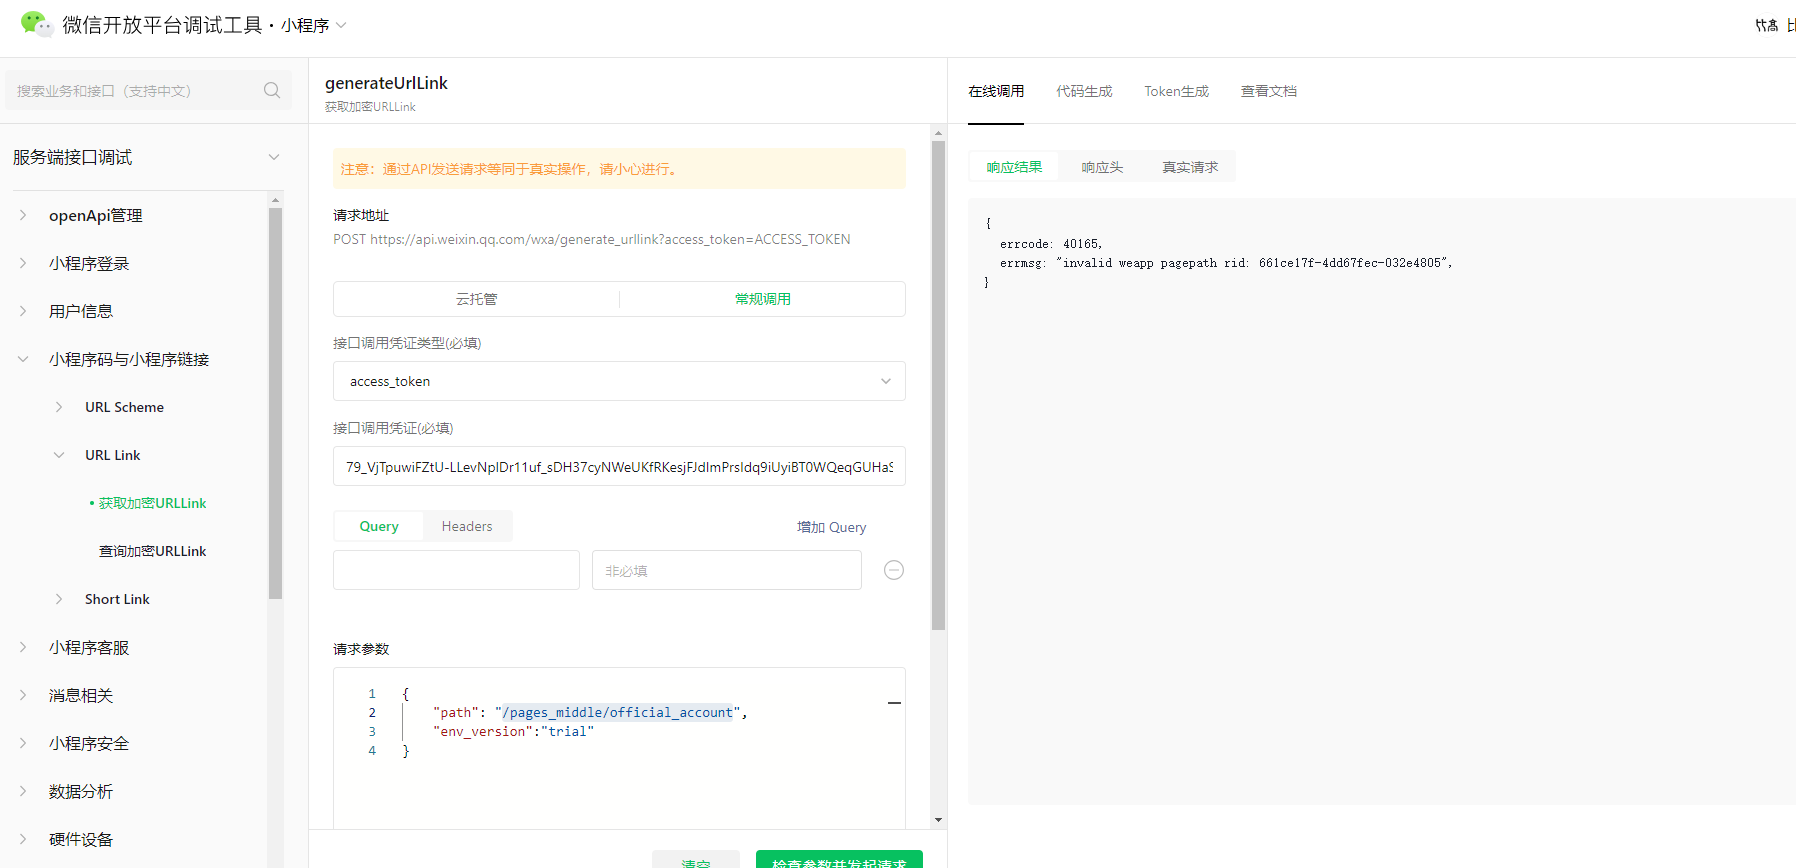Remove the Query row with the minus icon
The image size is (1796, 868).
(x=894, y=570)
